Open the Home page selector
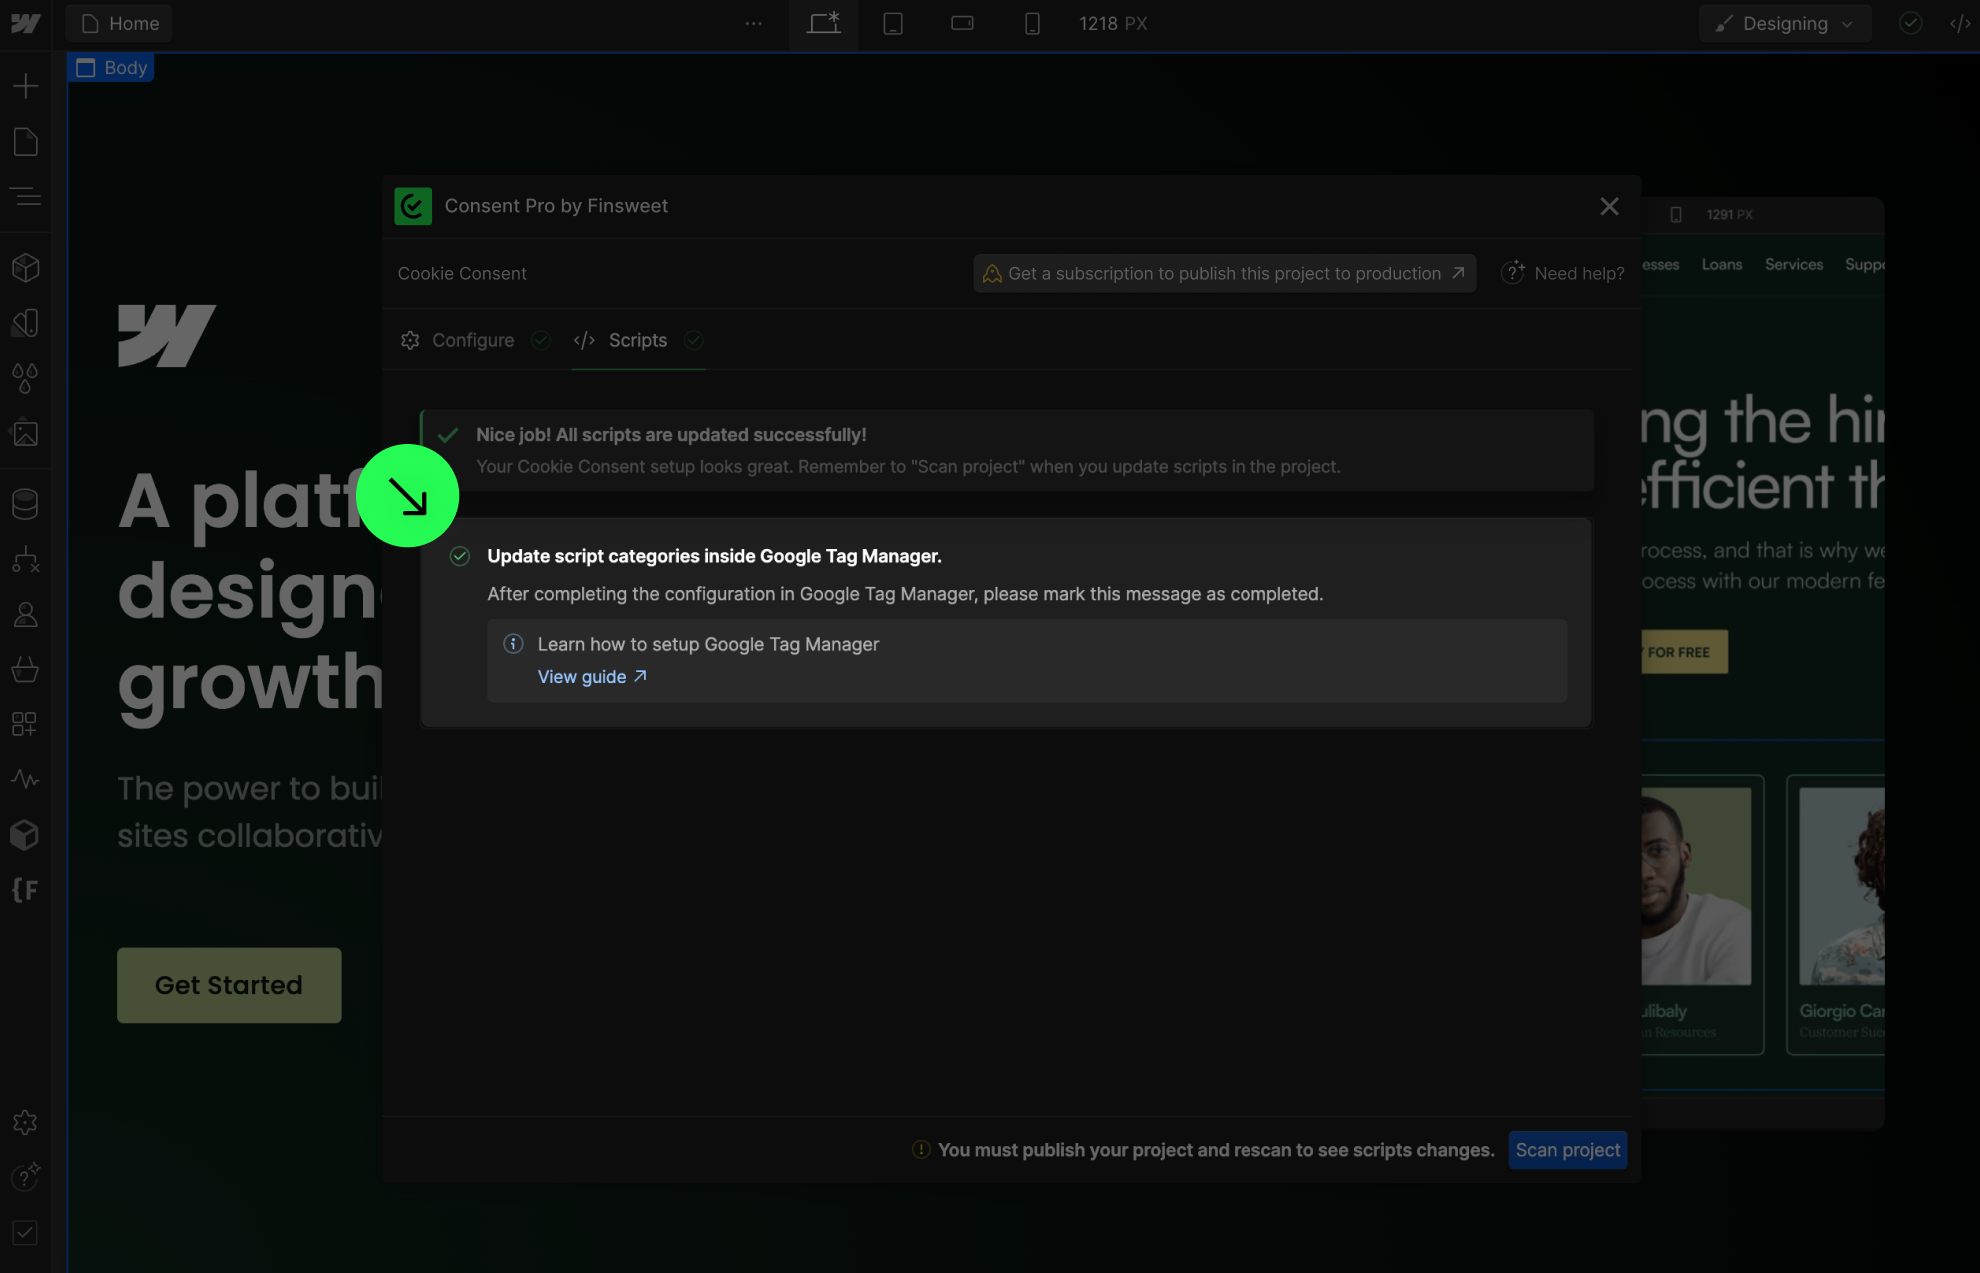 pos(120,23)
